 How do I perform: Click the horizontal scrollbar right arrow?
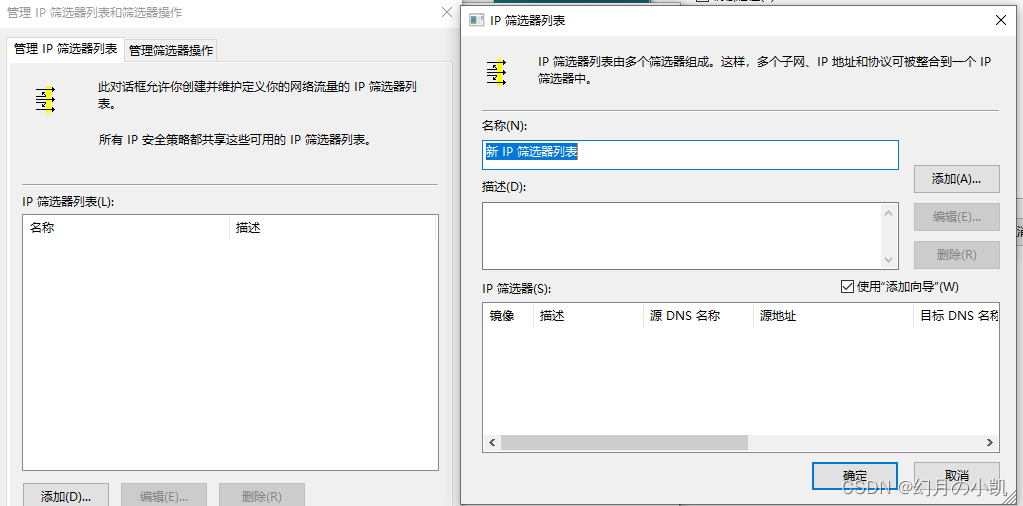pyautogui.click(x=990, y=442)
